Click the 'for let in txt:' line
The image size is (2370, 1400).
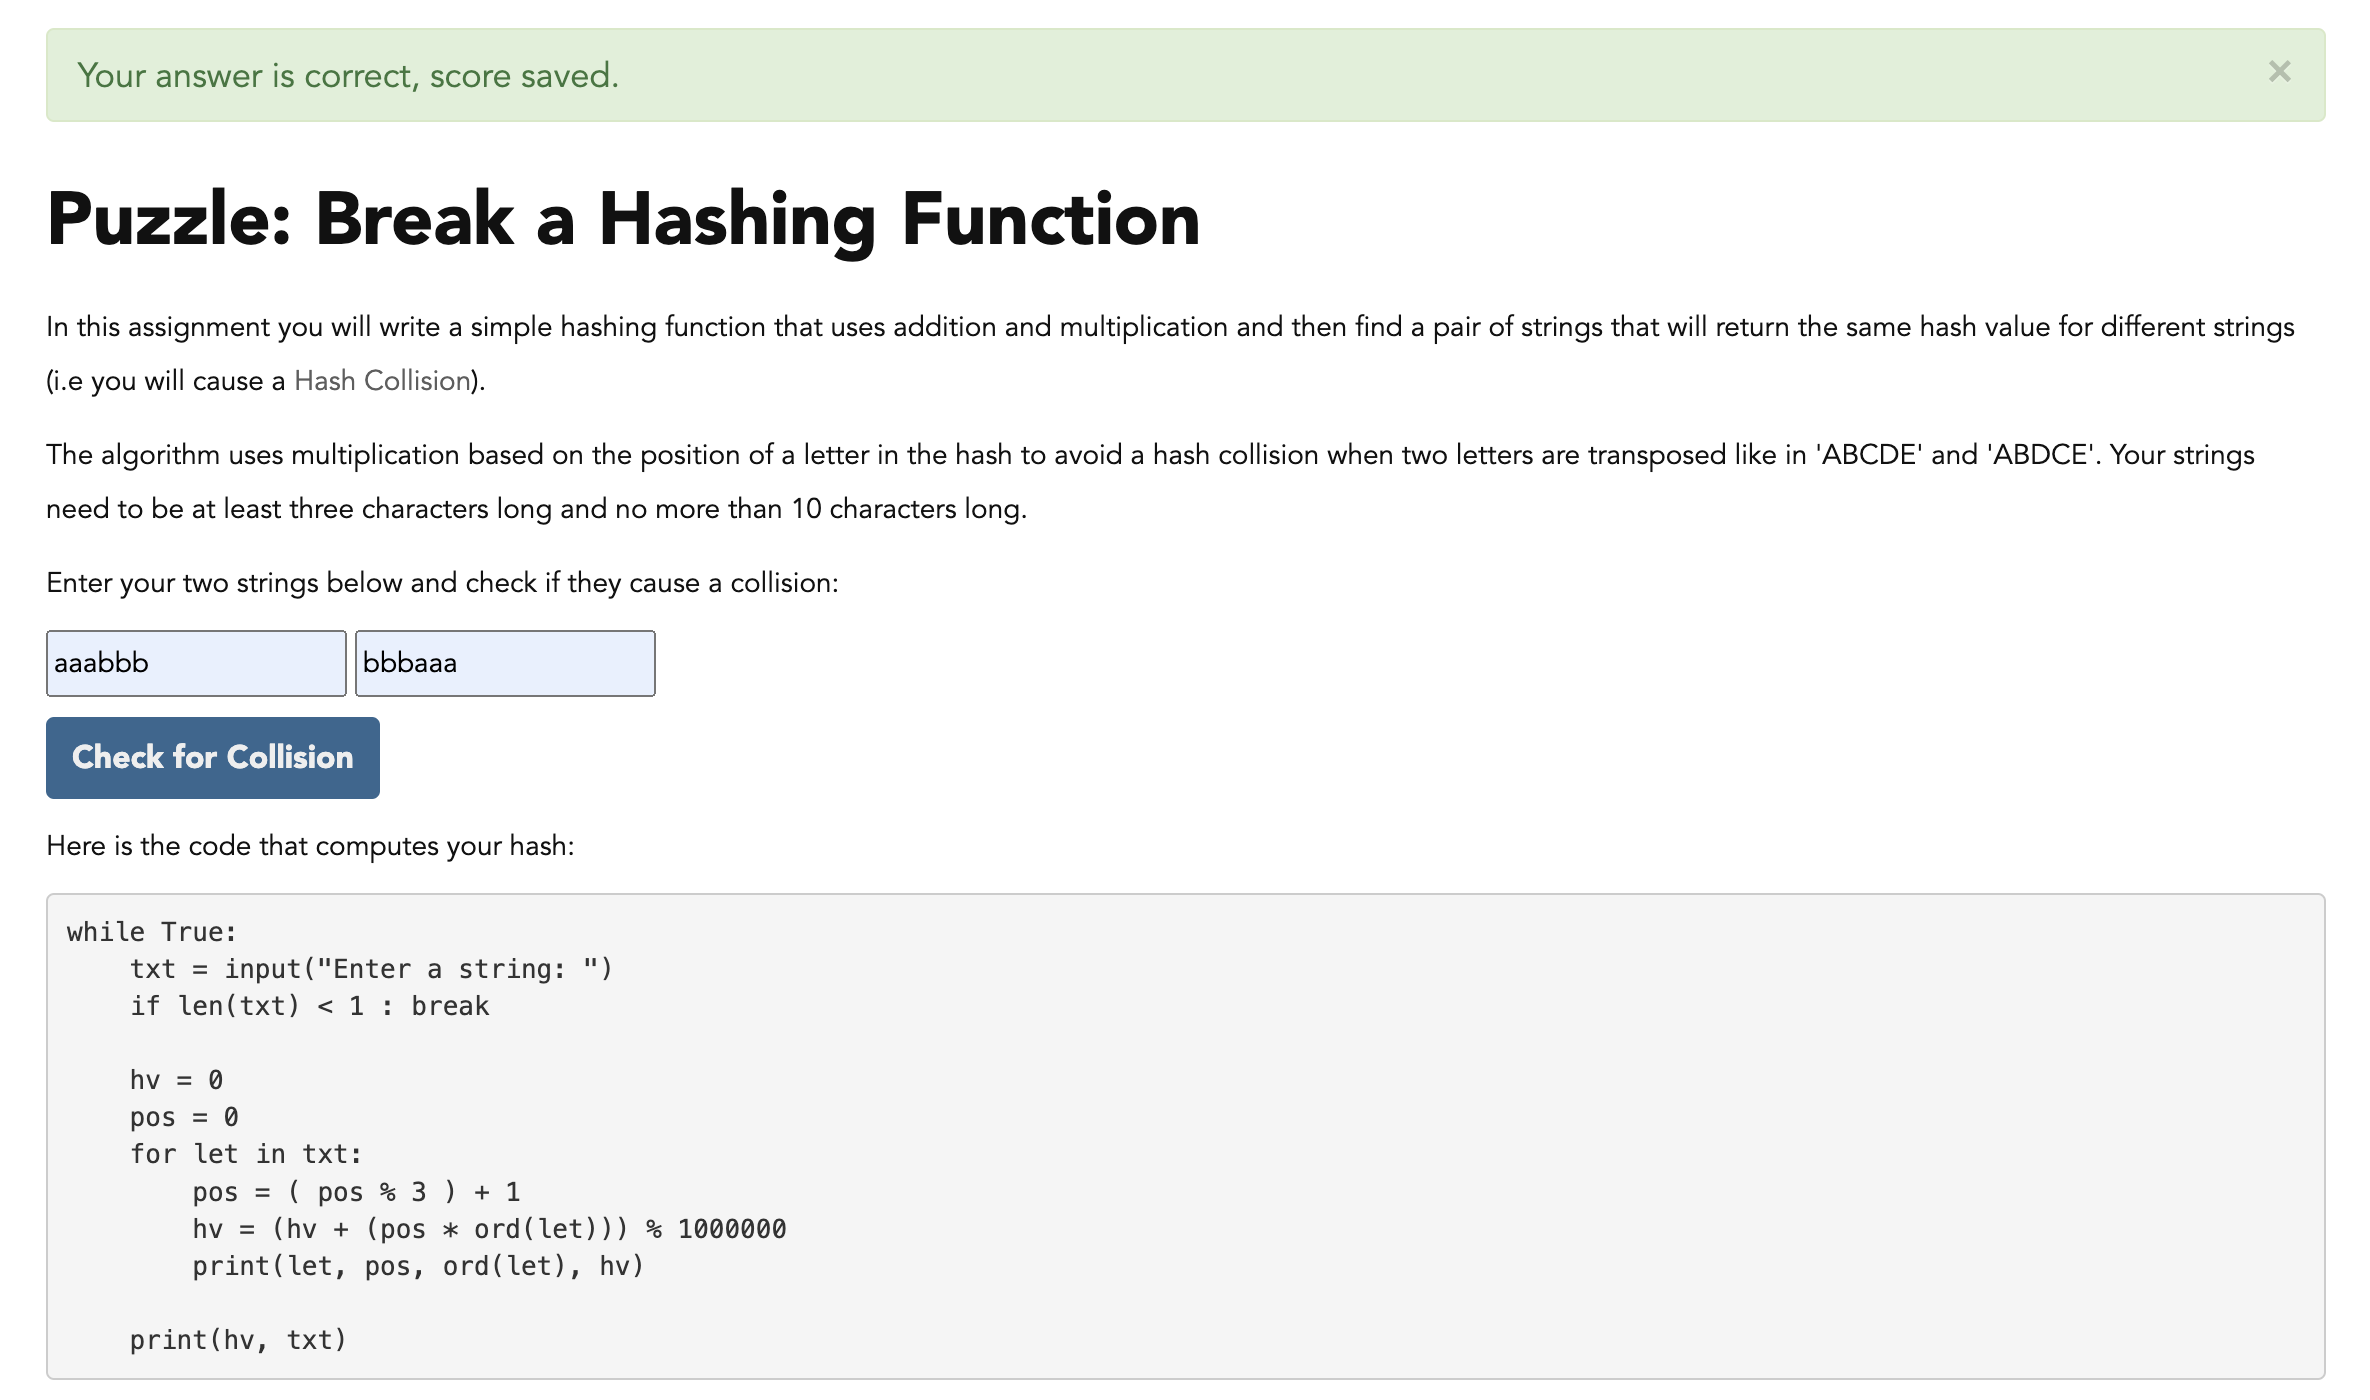(x=245, y=1154)
